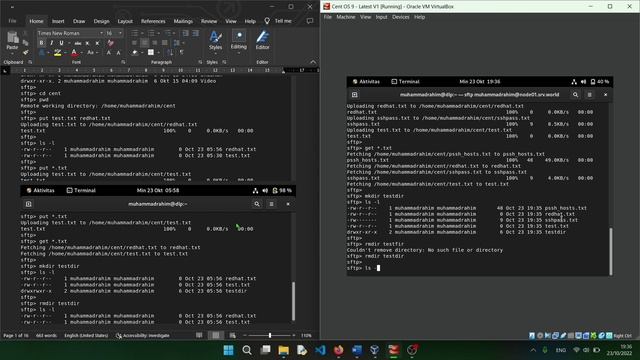Switch to the Mailings tab
This screenshot has width=640, height=360.
183,21
